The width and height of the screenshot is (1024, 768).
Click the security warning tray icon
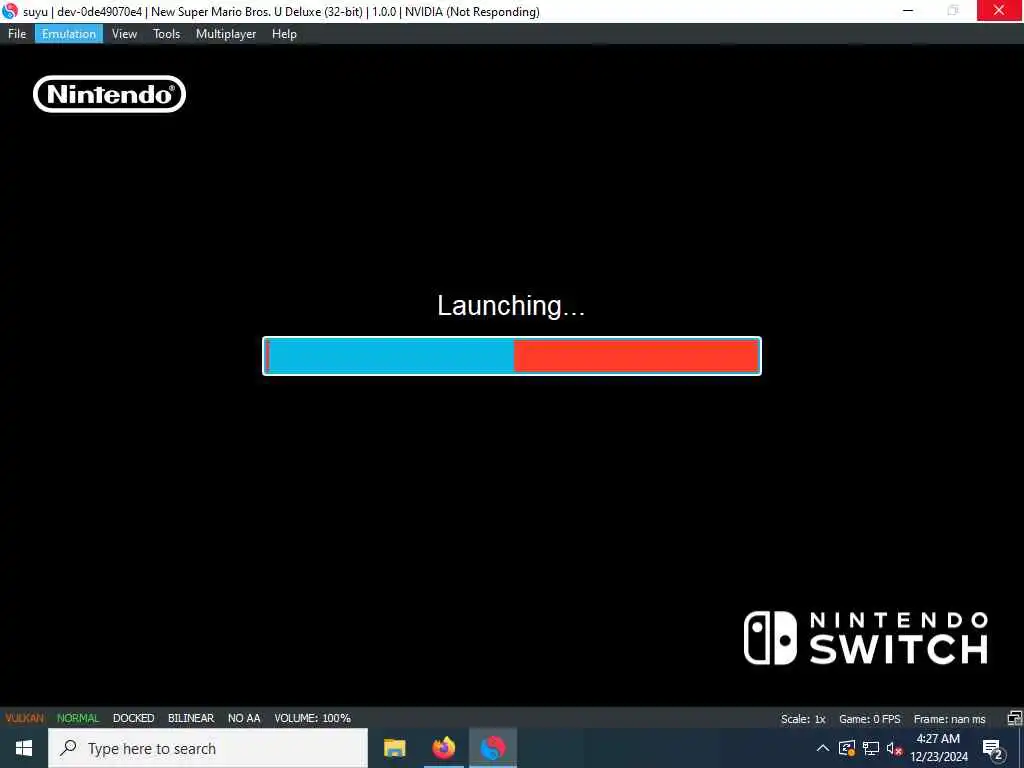(x=847, y=748)
